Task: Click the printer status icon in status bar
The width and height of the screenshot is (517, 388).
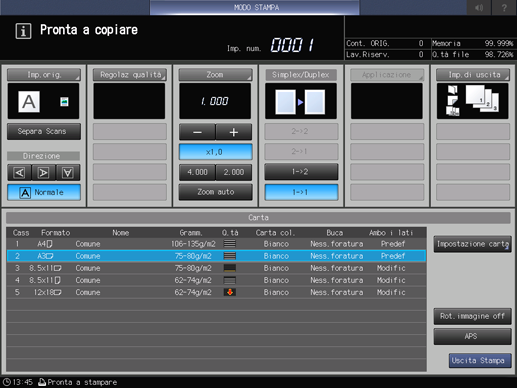Action: click(x=42, y=382)
